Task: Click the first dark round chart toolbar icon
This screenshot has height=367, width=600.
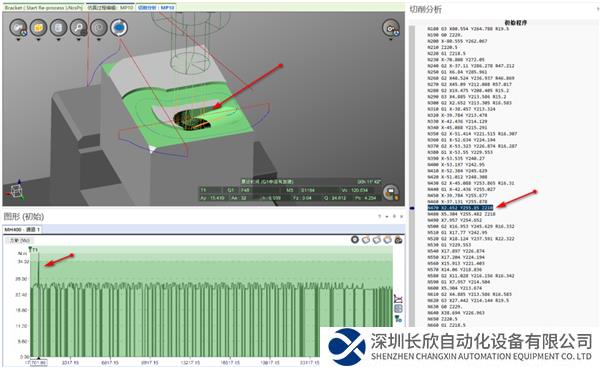Action: coord(355,240)
